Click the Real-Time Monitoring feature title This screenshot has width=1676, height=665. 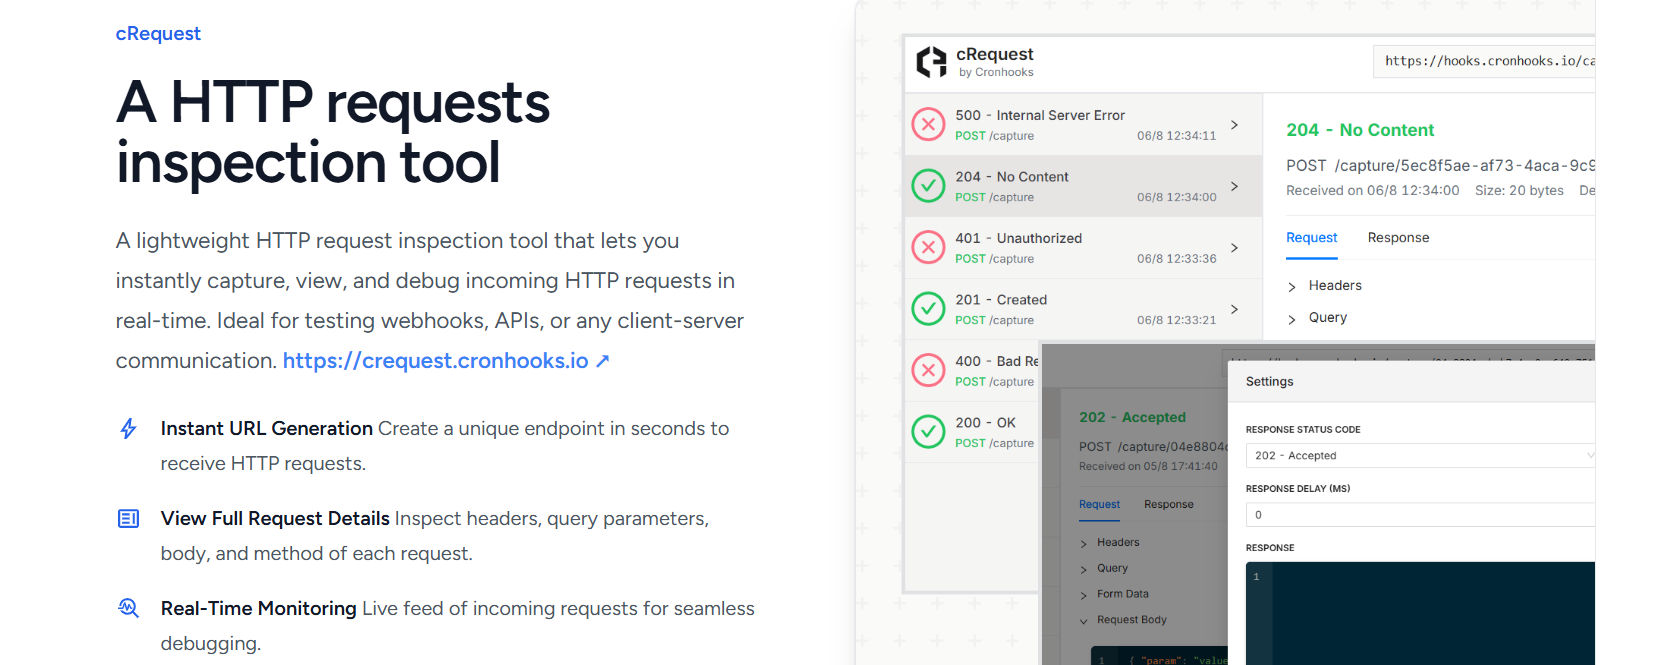pos(258,609)
